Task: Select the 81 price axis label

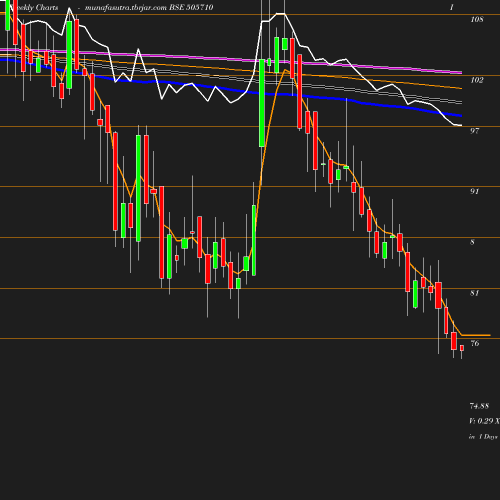Action: pos(474,293)
